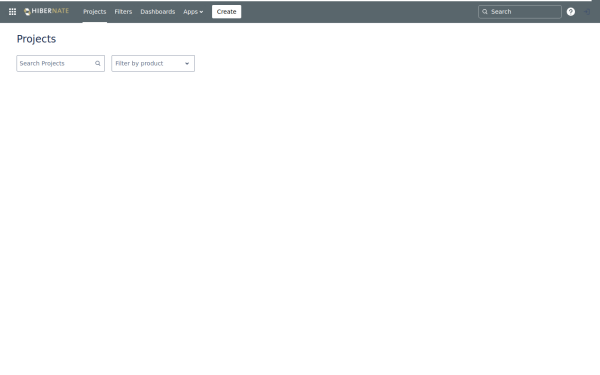Open the Filters menu item
Image resolution: width=600 pixels, height=375 pixels.
pos(123,12)
